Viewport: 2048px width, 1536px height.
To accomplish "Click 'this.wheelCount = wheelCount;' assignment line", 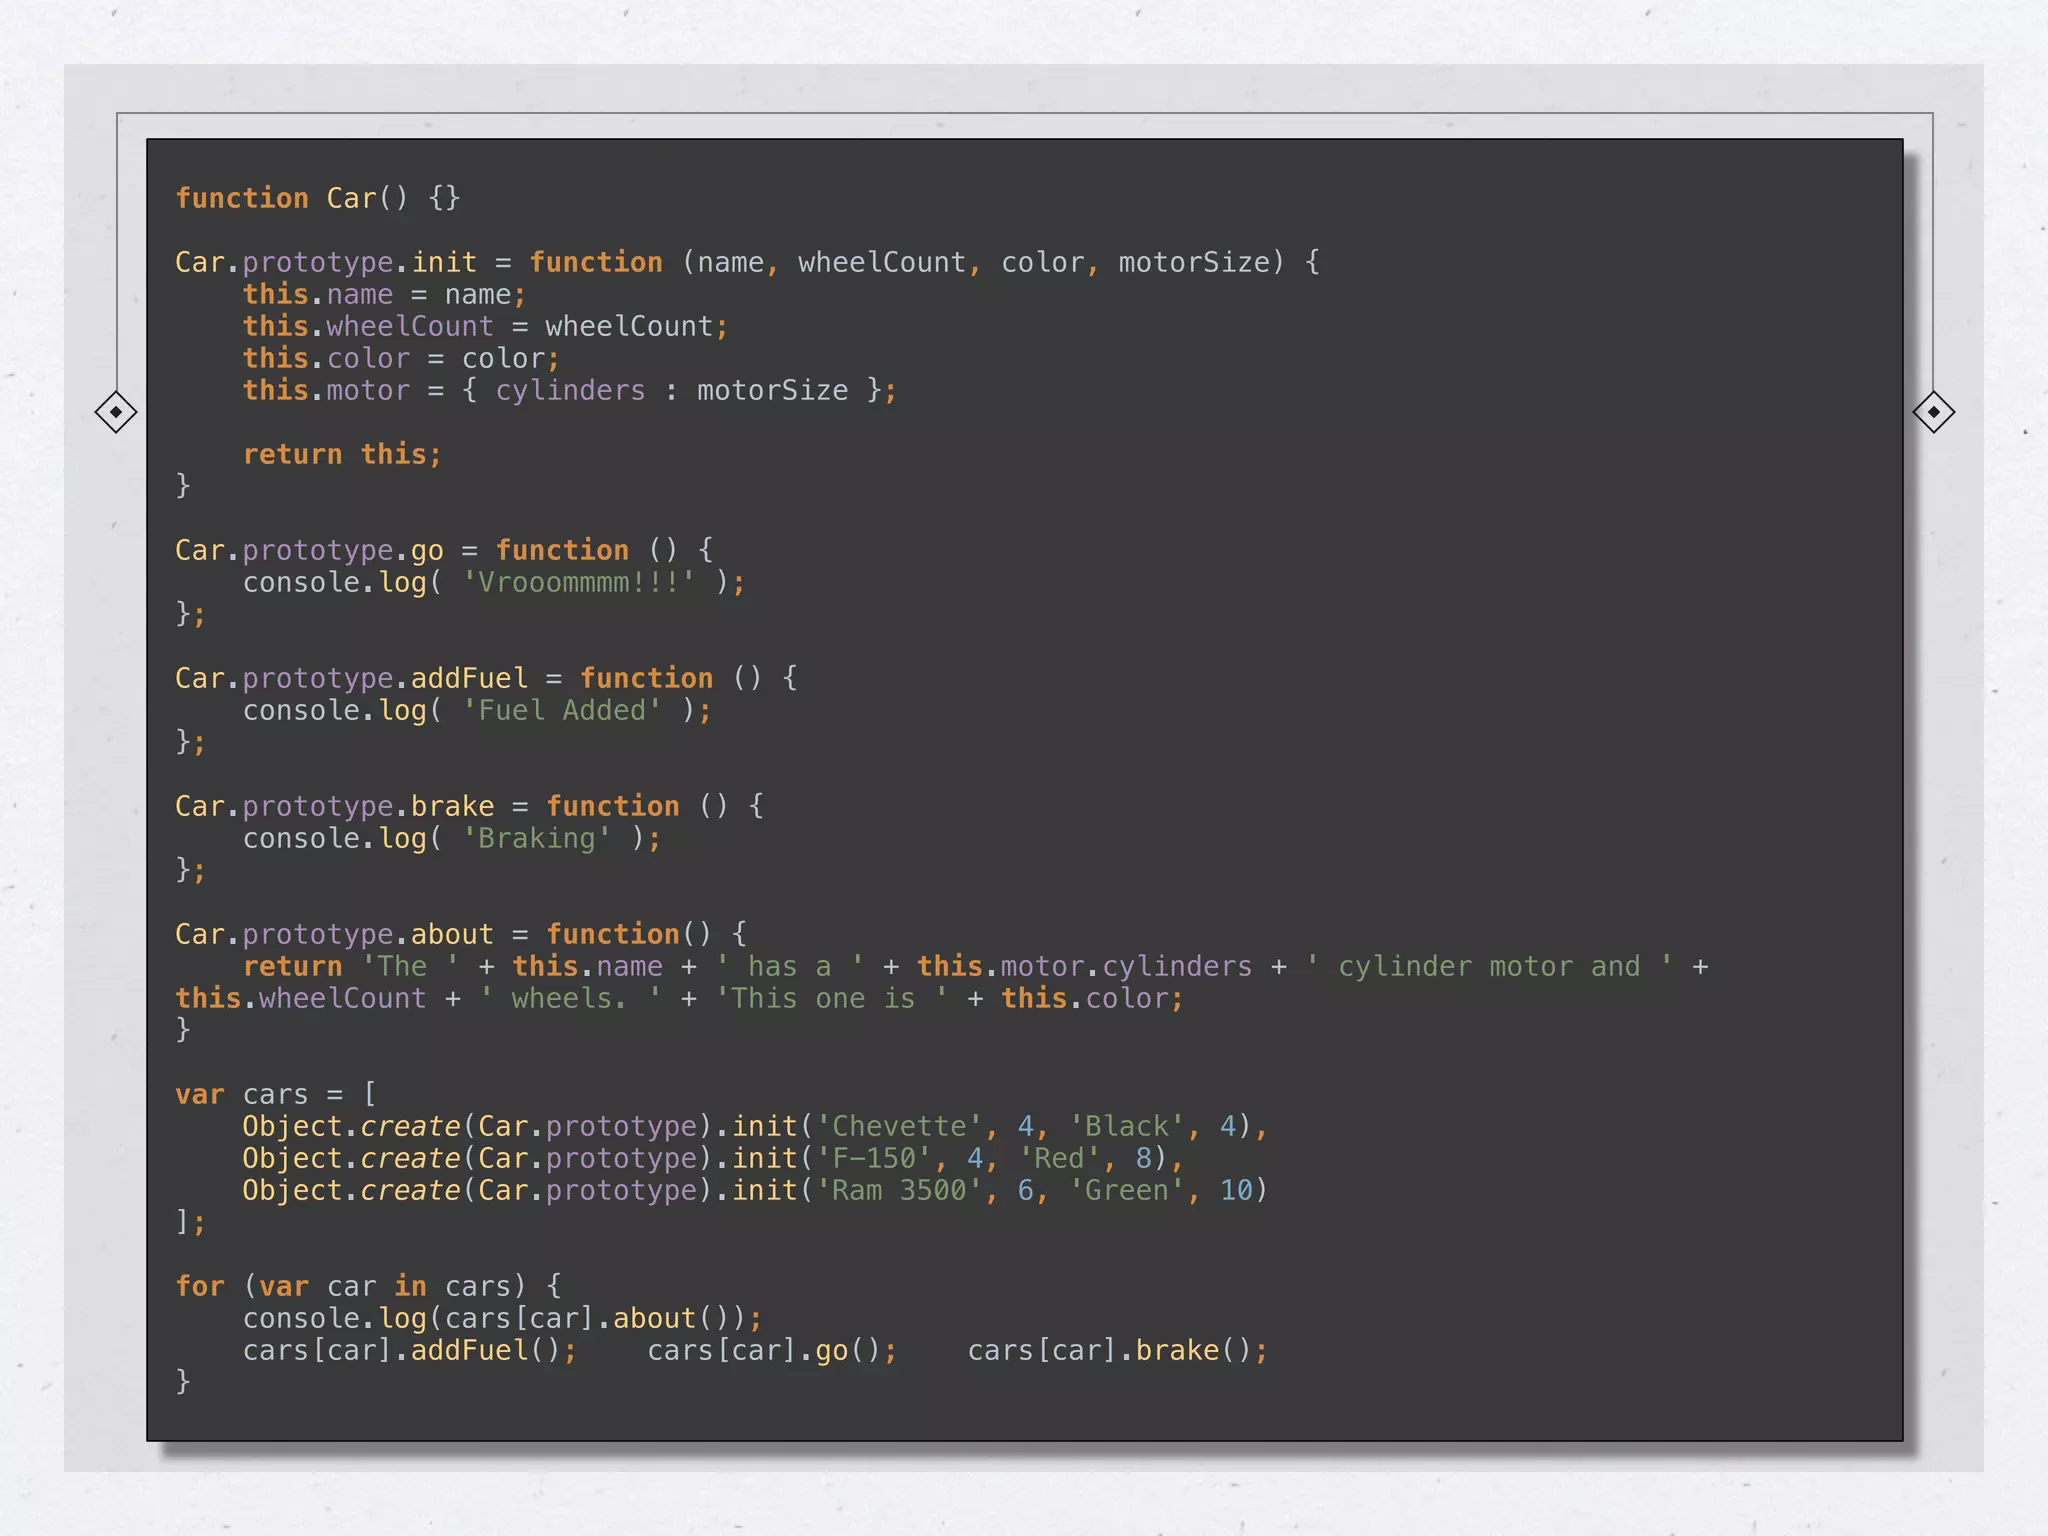I will point(485,326).
